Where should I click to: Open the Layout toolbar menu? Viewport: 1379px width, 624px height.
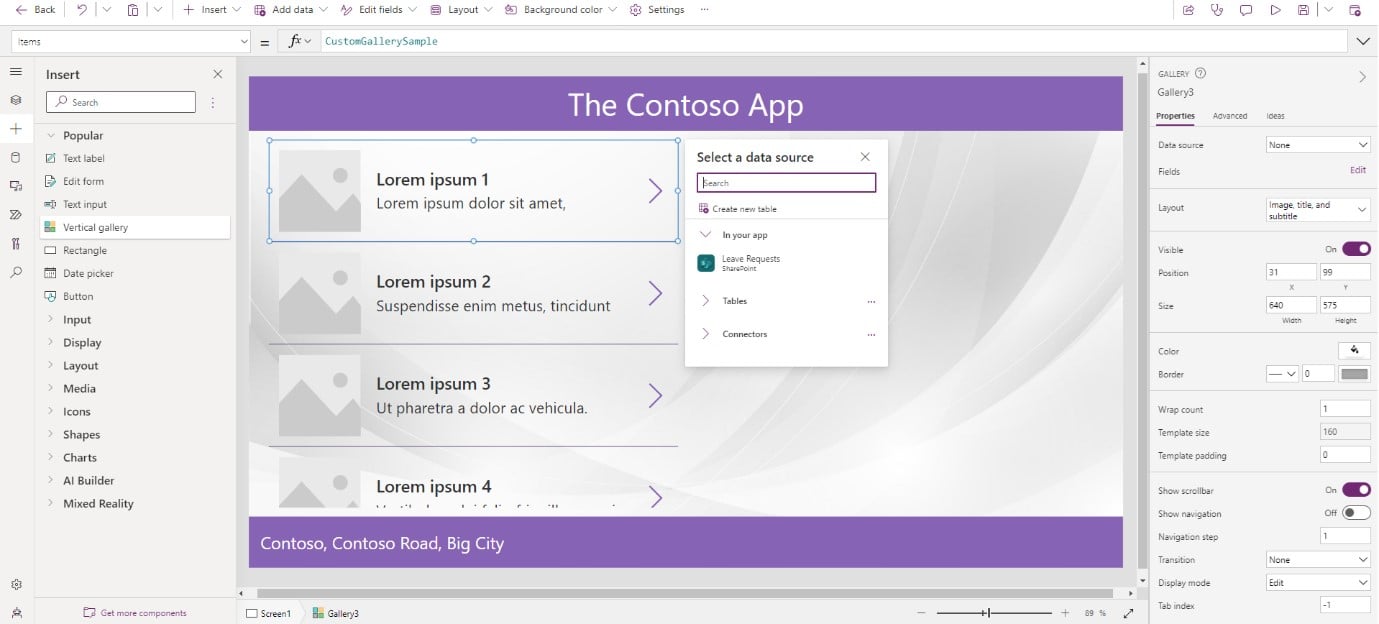461,10
